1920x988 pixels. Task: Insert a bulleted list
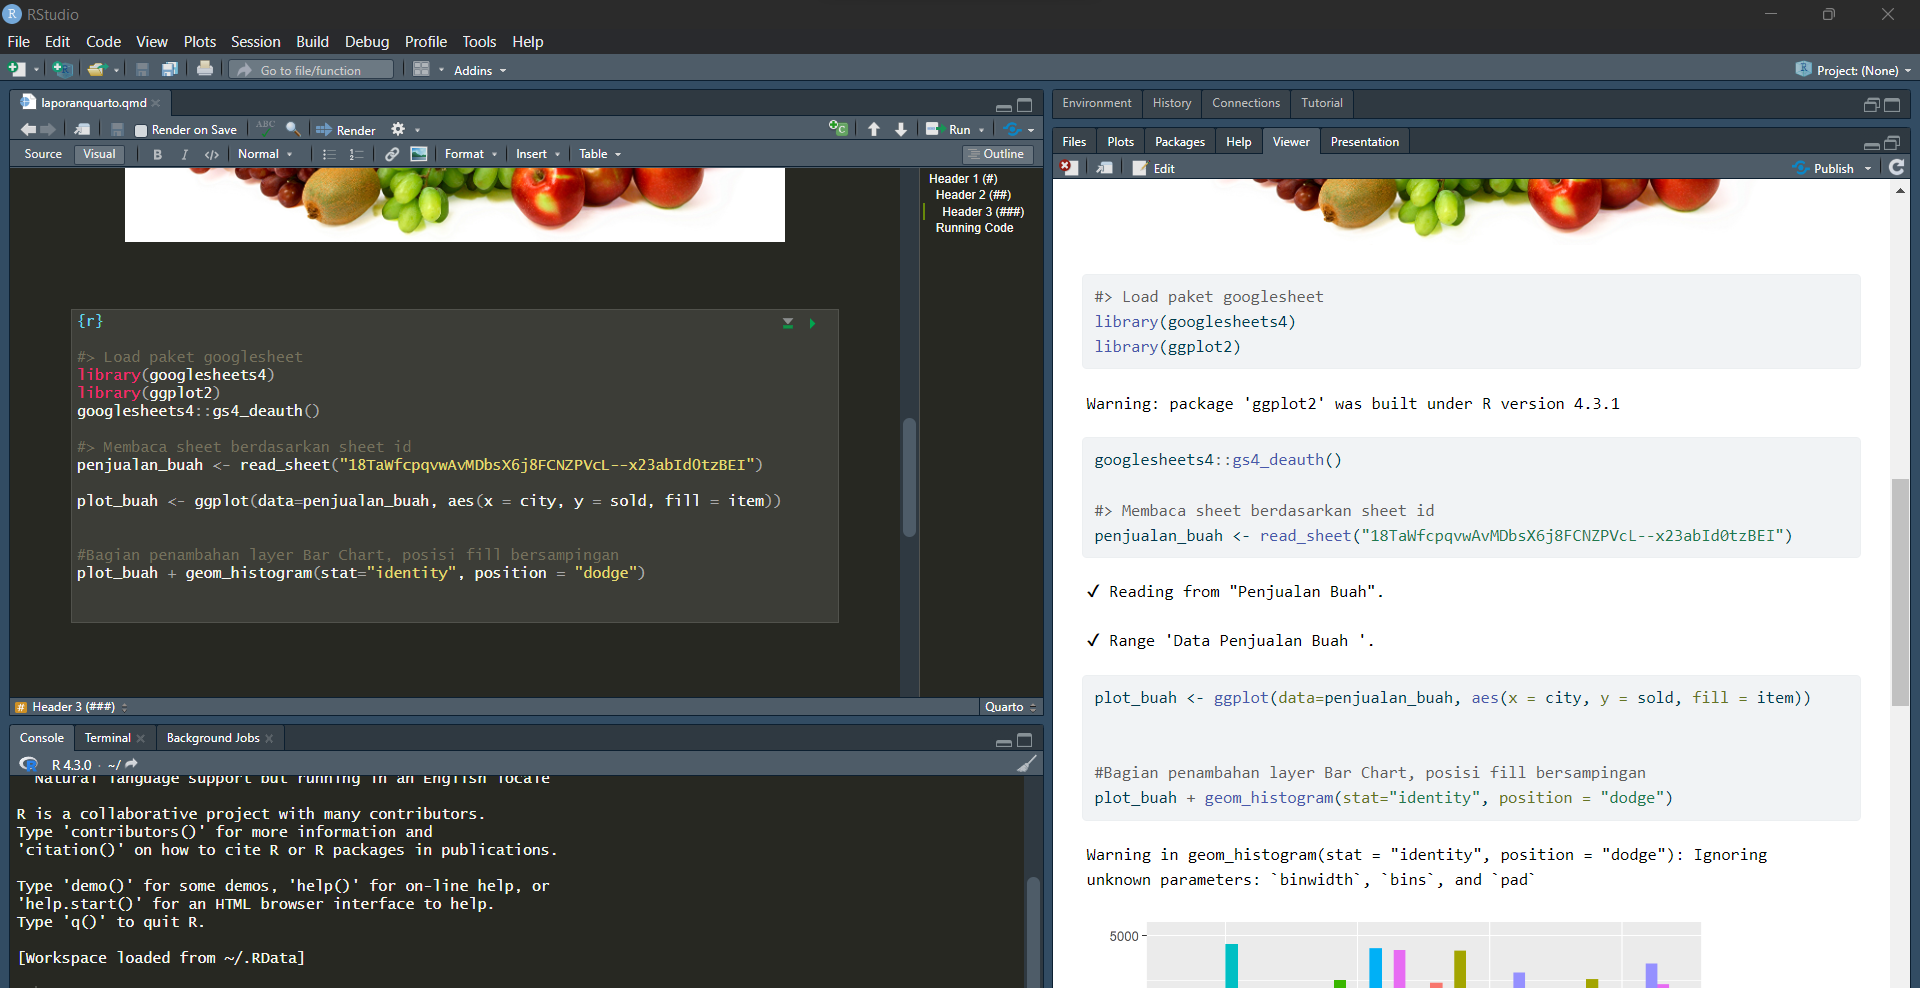coord(329,154)
